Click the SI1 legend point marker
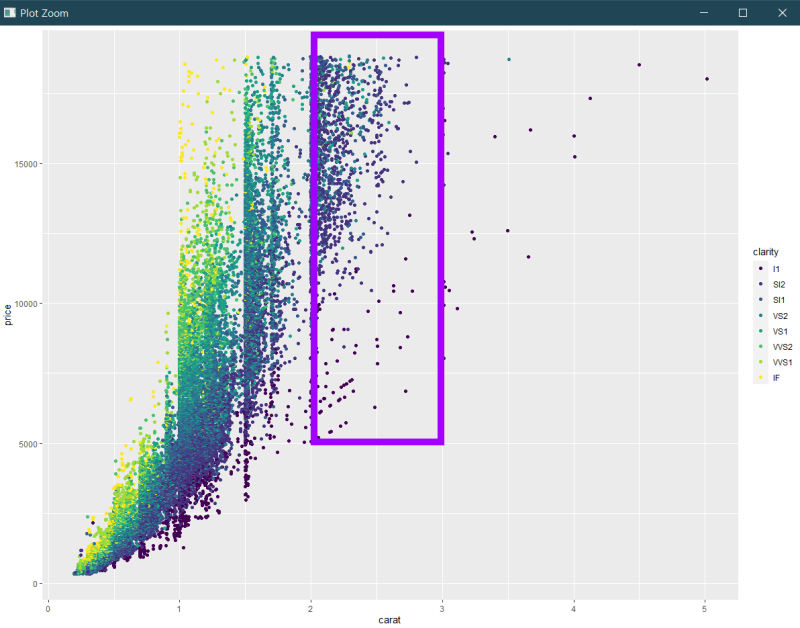Screen dimensions: 800x628 [x=760, y=300]
